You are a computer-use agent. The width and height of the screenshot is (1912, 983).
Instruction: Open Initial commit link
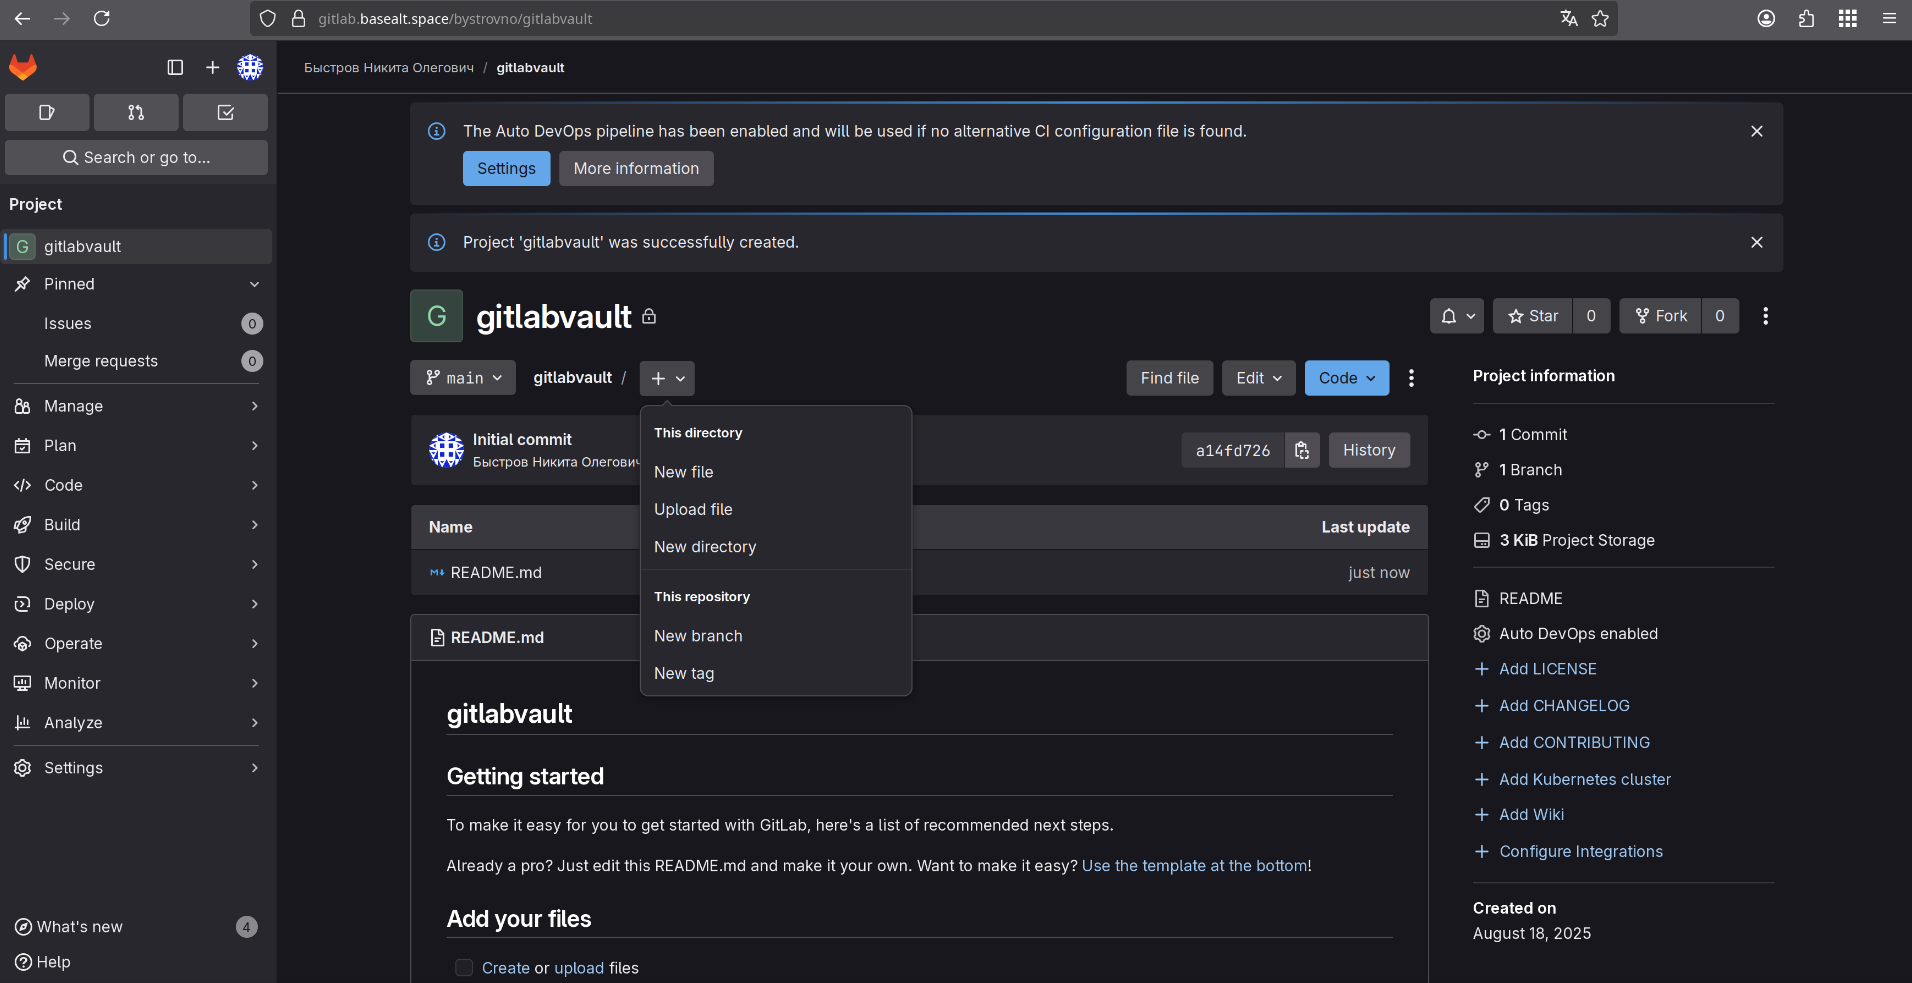[x=522, y=439]
